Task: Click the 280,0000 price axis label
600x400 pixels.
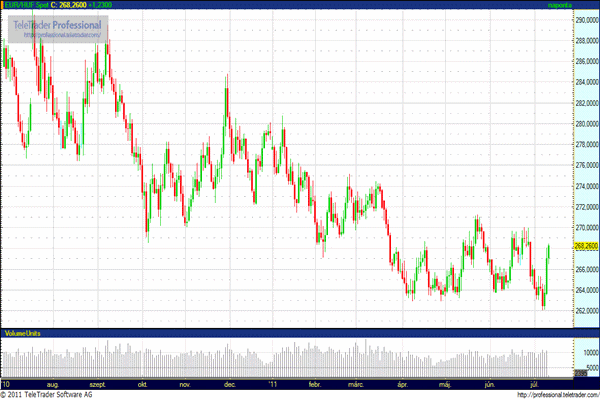Action: pos(585,124)
